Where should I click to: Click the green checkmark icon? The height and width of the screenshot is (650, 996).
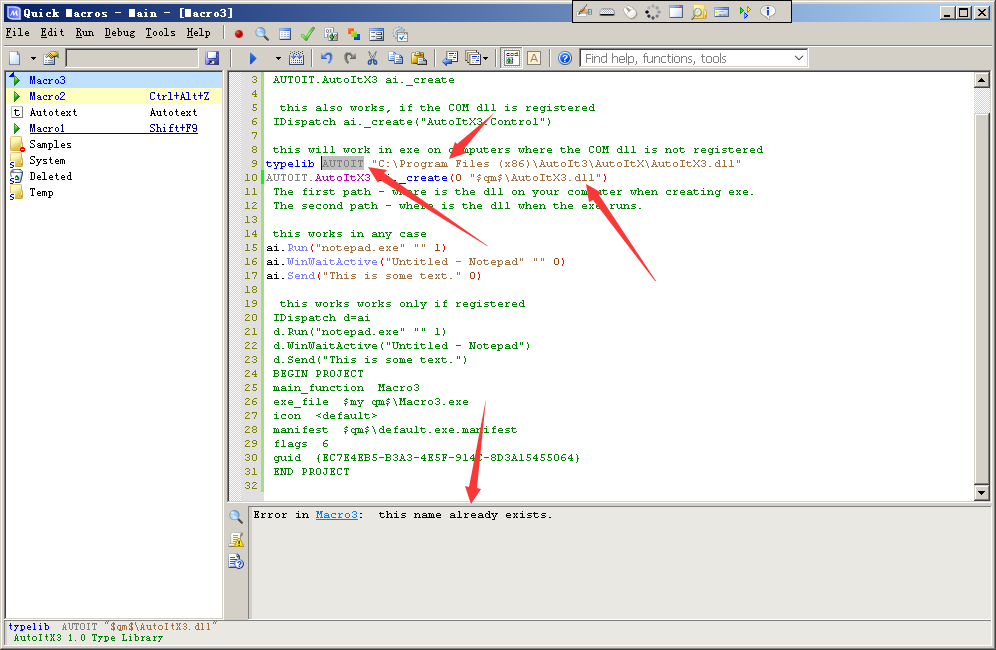click(x=307, y=34)
